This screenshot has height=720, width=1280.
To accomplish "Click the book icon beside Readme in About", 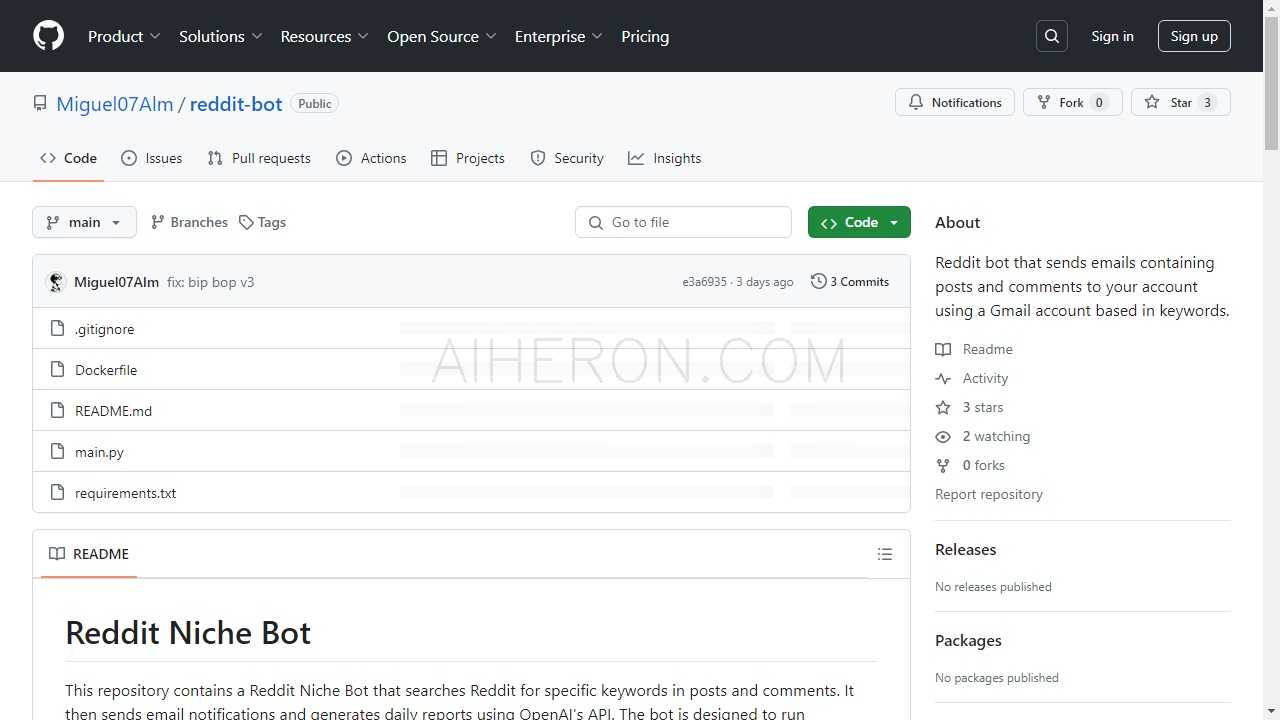I will (x=943, y=349).
